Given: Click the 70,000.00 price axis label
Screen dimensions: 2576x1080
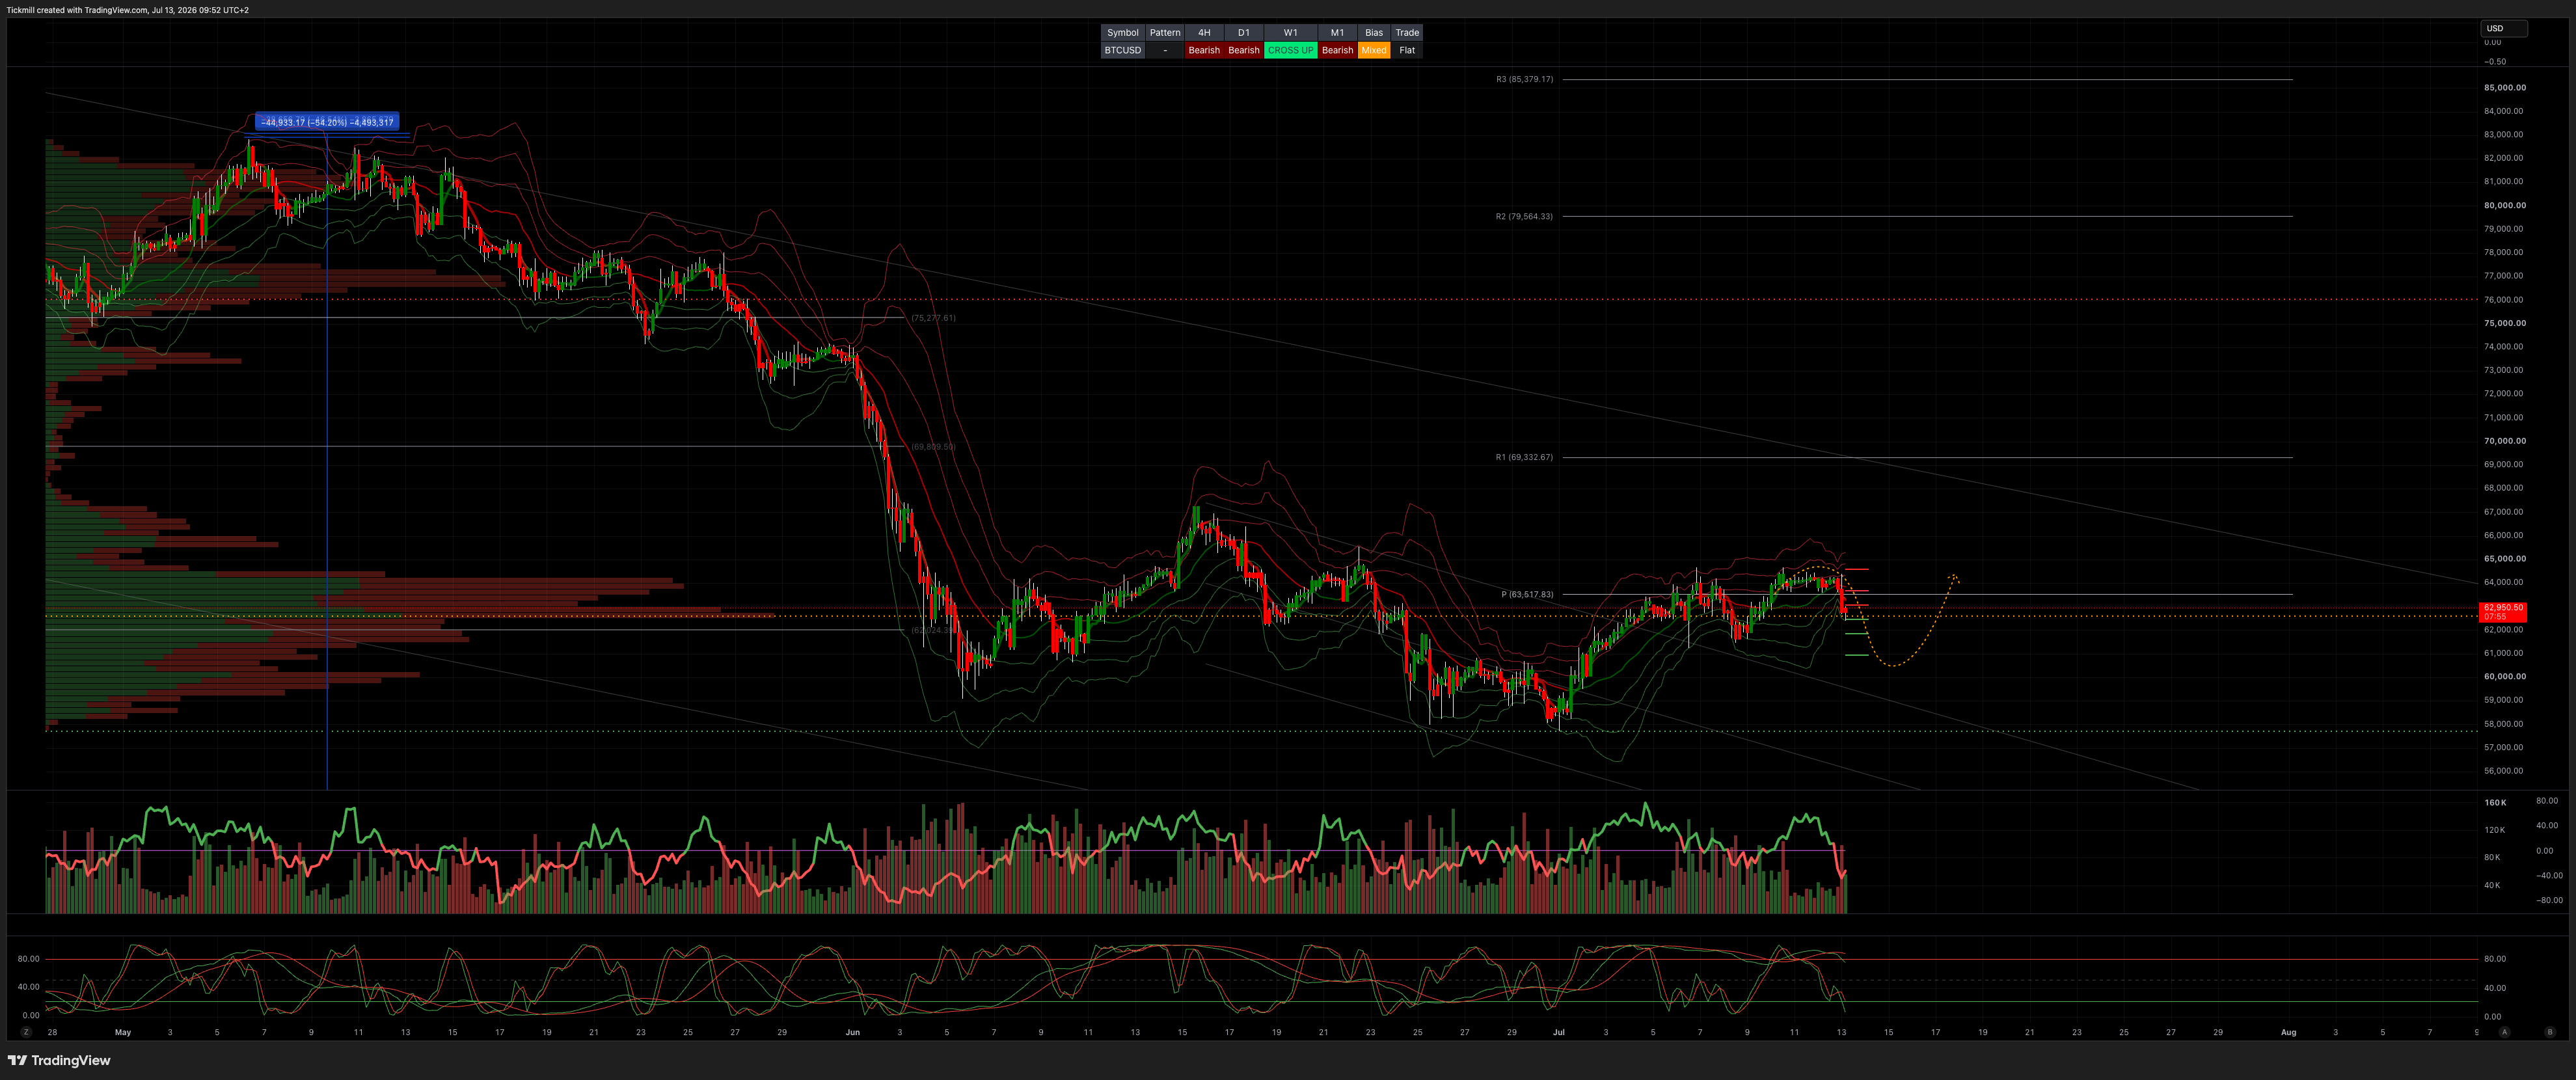Looking at the screenshot, I should (x=2504, y=441).
